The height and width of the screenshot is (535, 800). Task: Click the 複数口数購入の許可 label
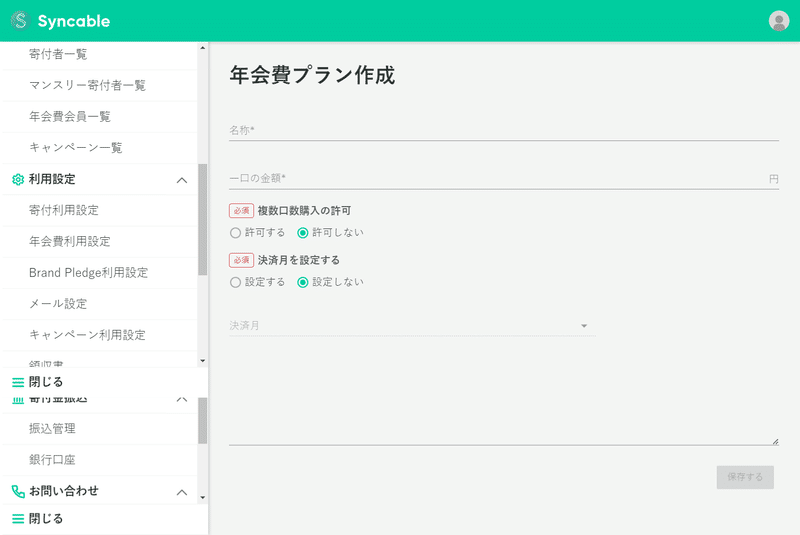304,211
